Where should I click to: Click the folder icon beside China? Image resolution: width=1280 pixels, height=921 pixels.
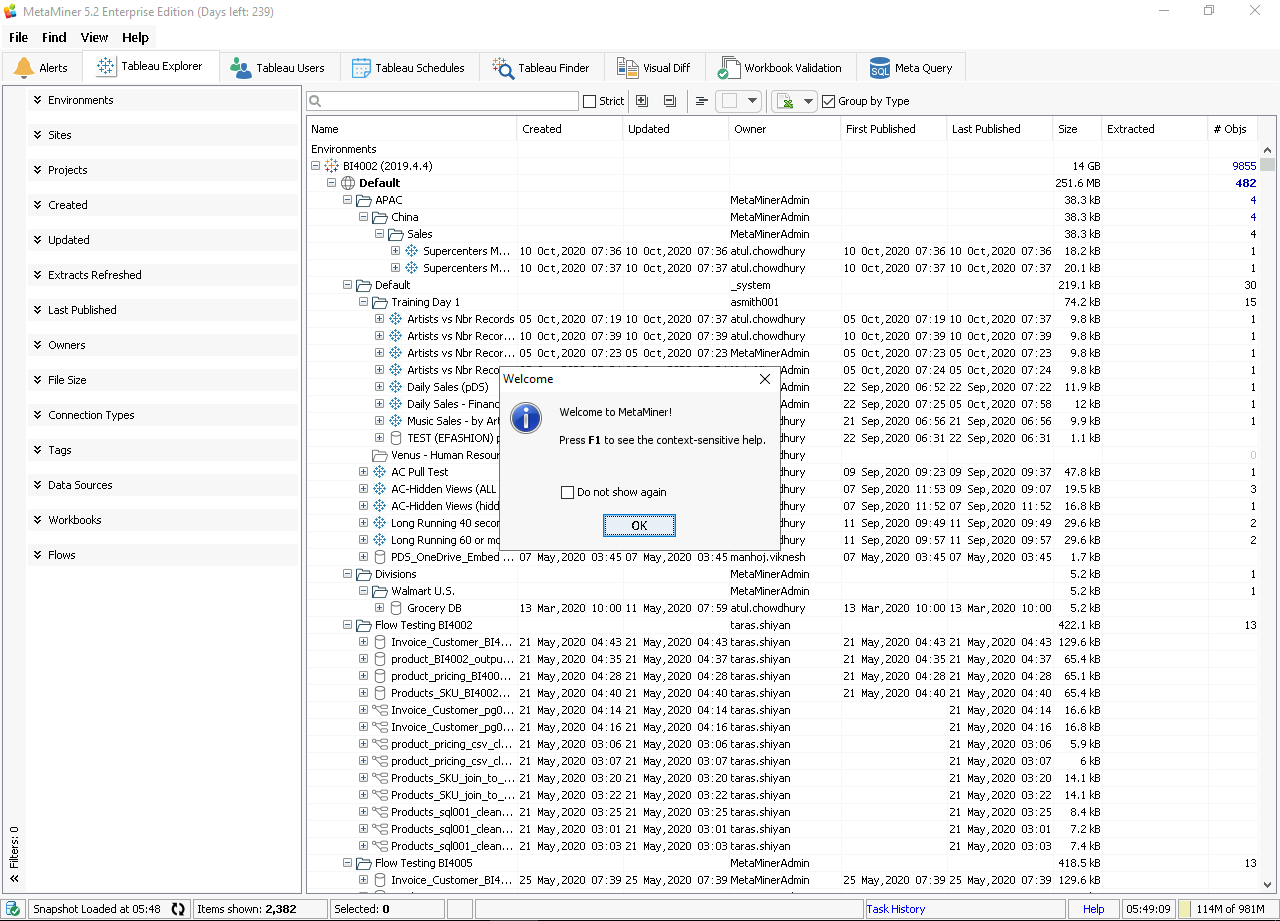[x=380, y=217]
